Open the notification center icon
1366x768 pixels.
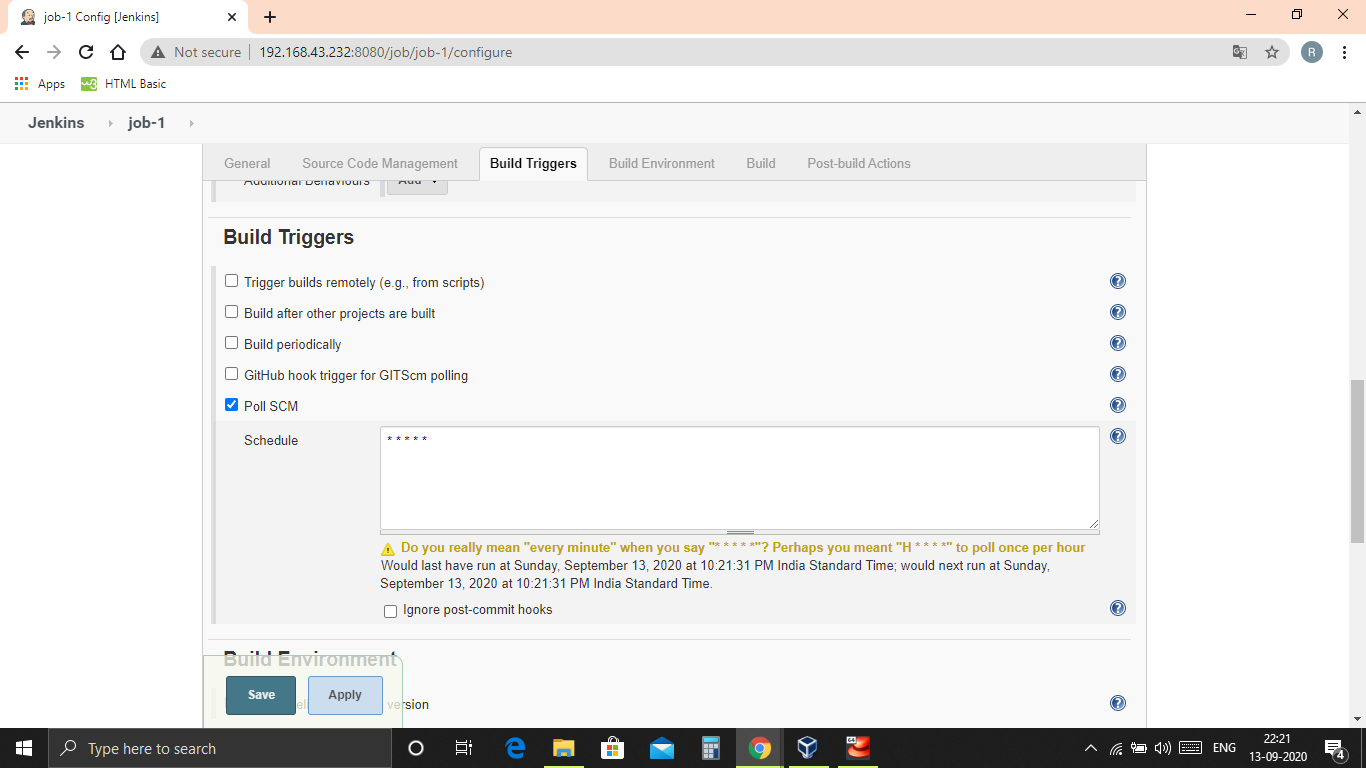1334,748
